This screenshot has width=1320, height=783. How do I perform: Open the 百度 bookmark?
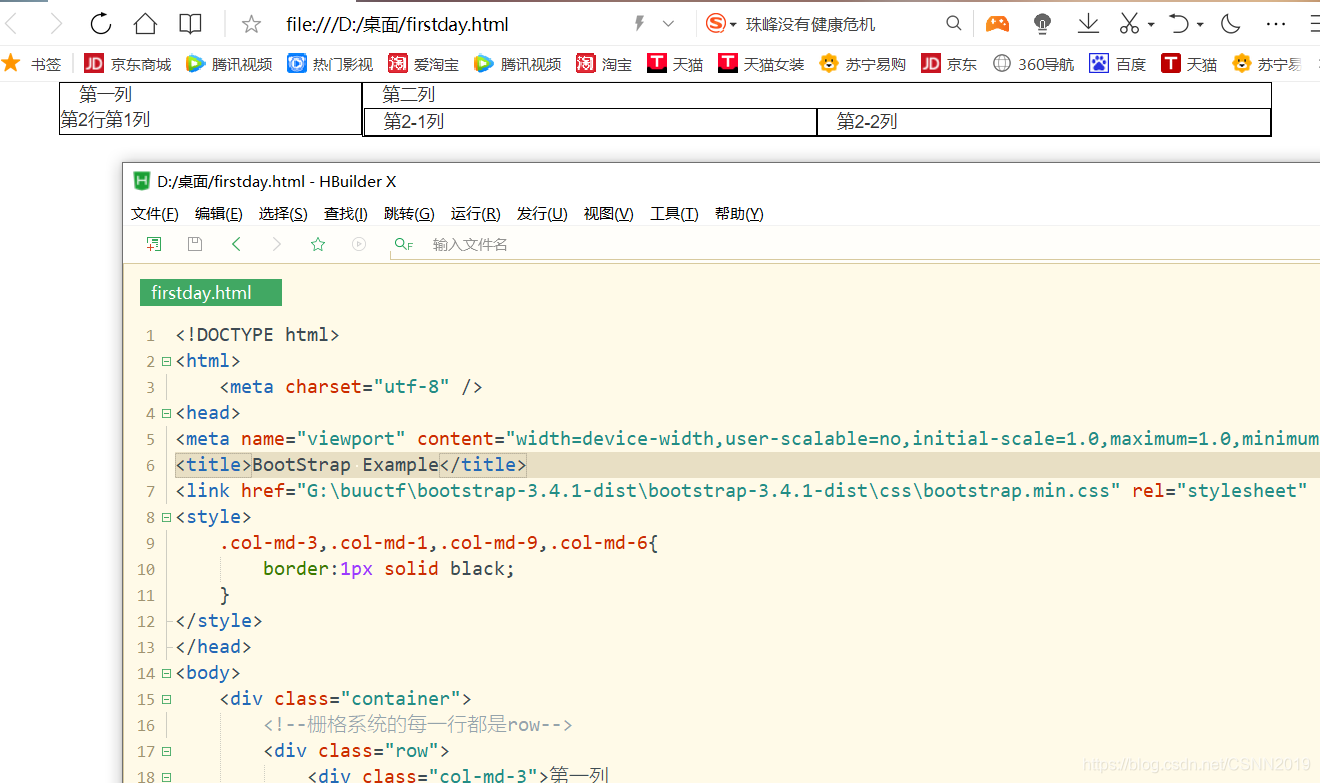(x=1118, y=64)
